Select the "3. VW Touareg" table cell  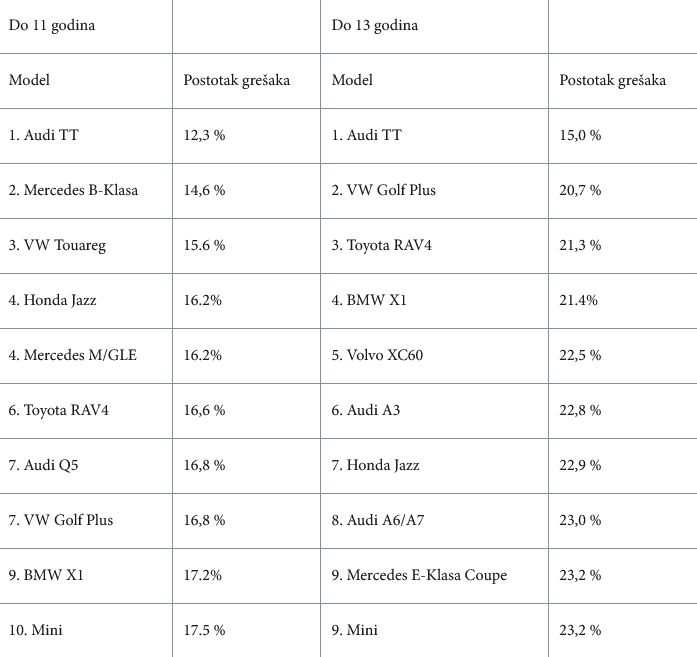(57, 245)
